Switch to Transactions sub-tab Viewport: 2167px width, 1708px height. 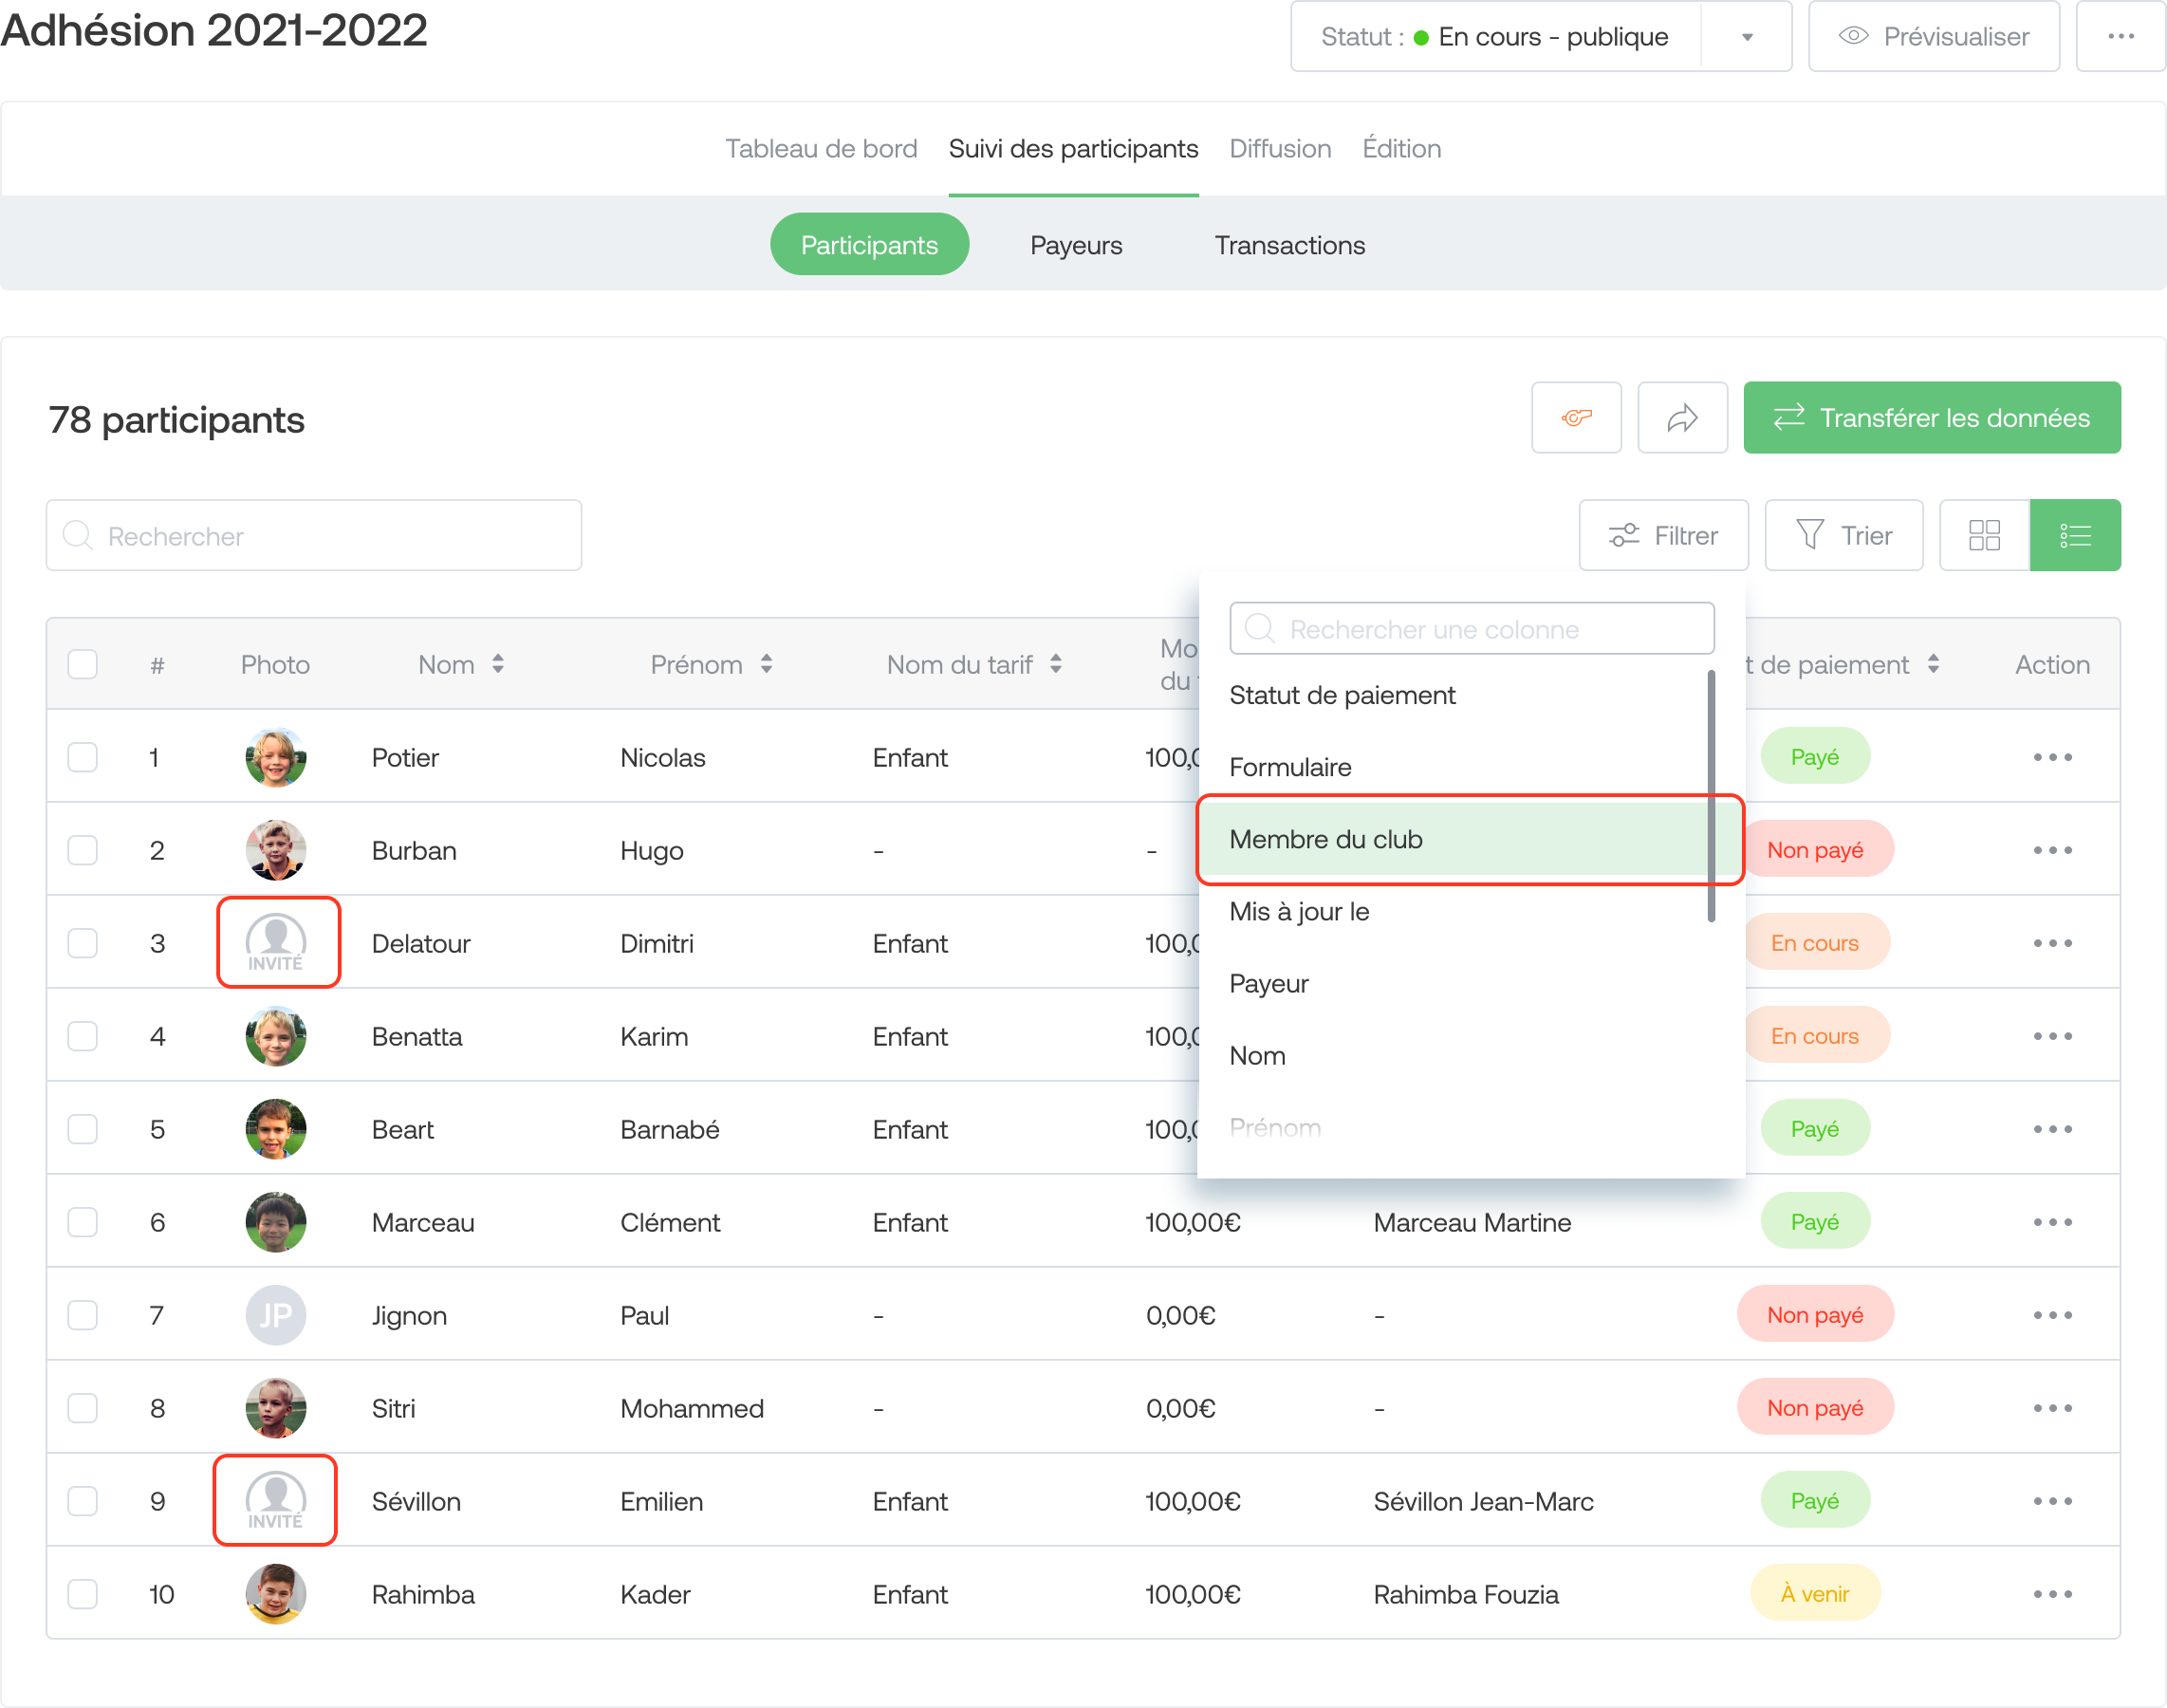(1289, 245)
